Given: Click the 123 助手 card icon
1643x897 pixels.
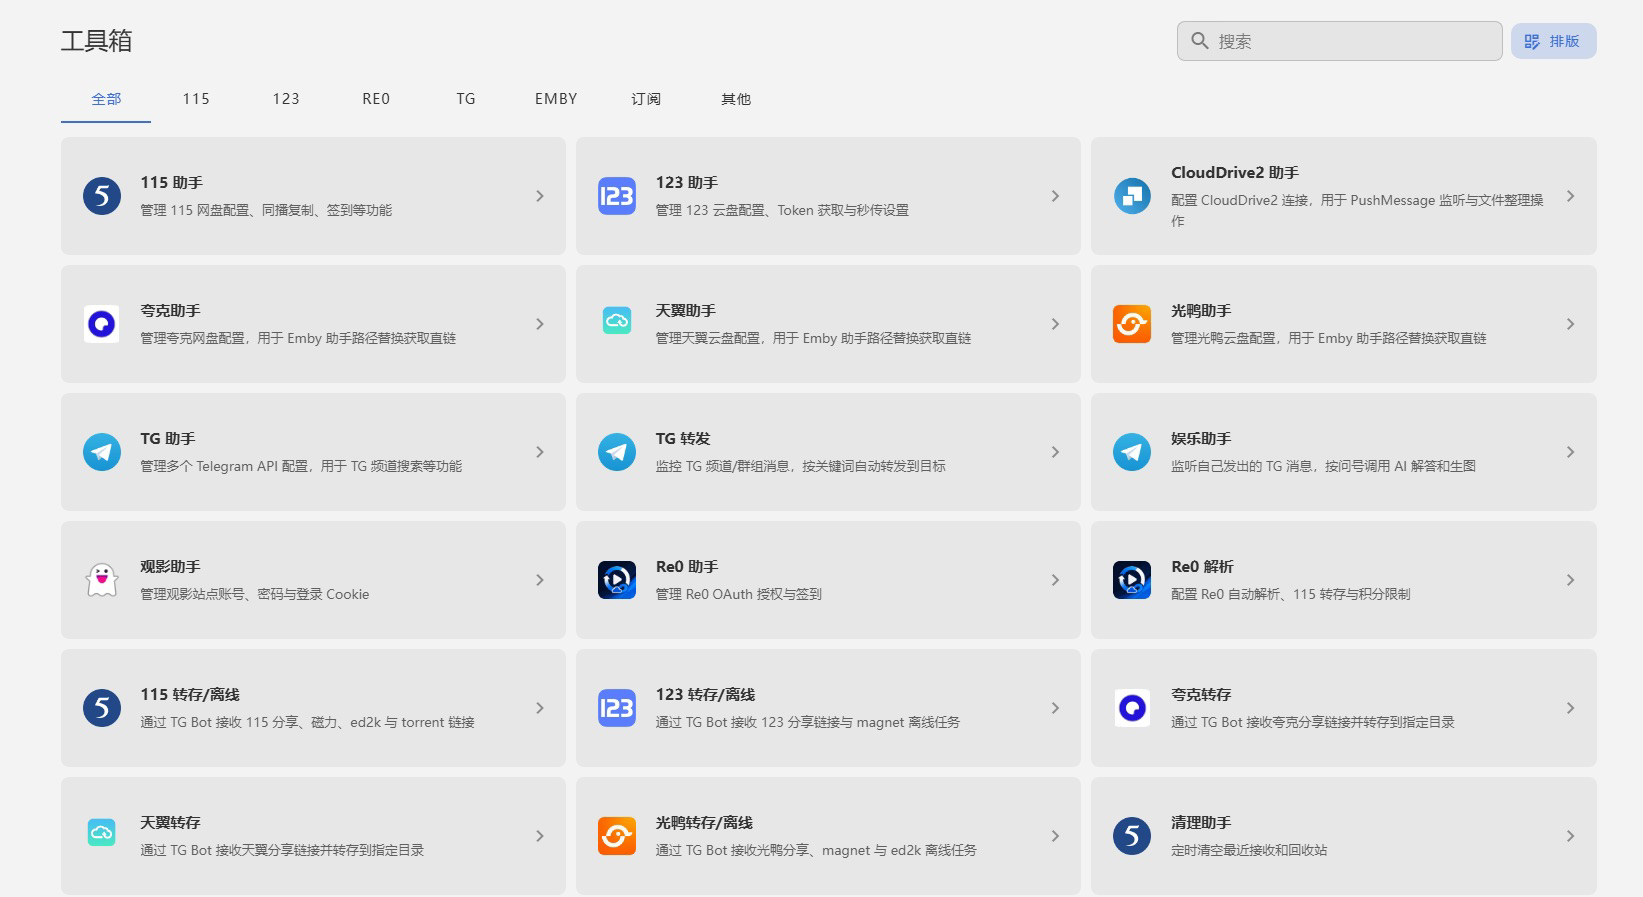Looking at the screenshot, I should click(x=617, y=196).
